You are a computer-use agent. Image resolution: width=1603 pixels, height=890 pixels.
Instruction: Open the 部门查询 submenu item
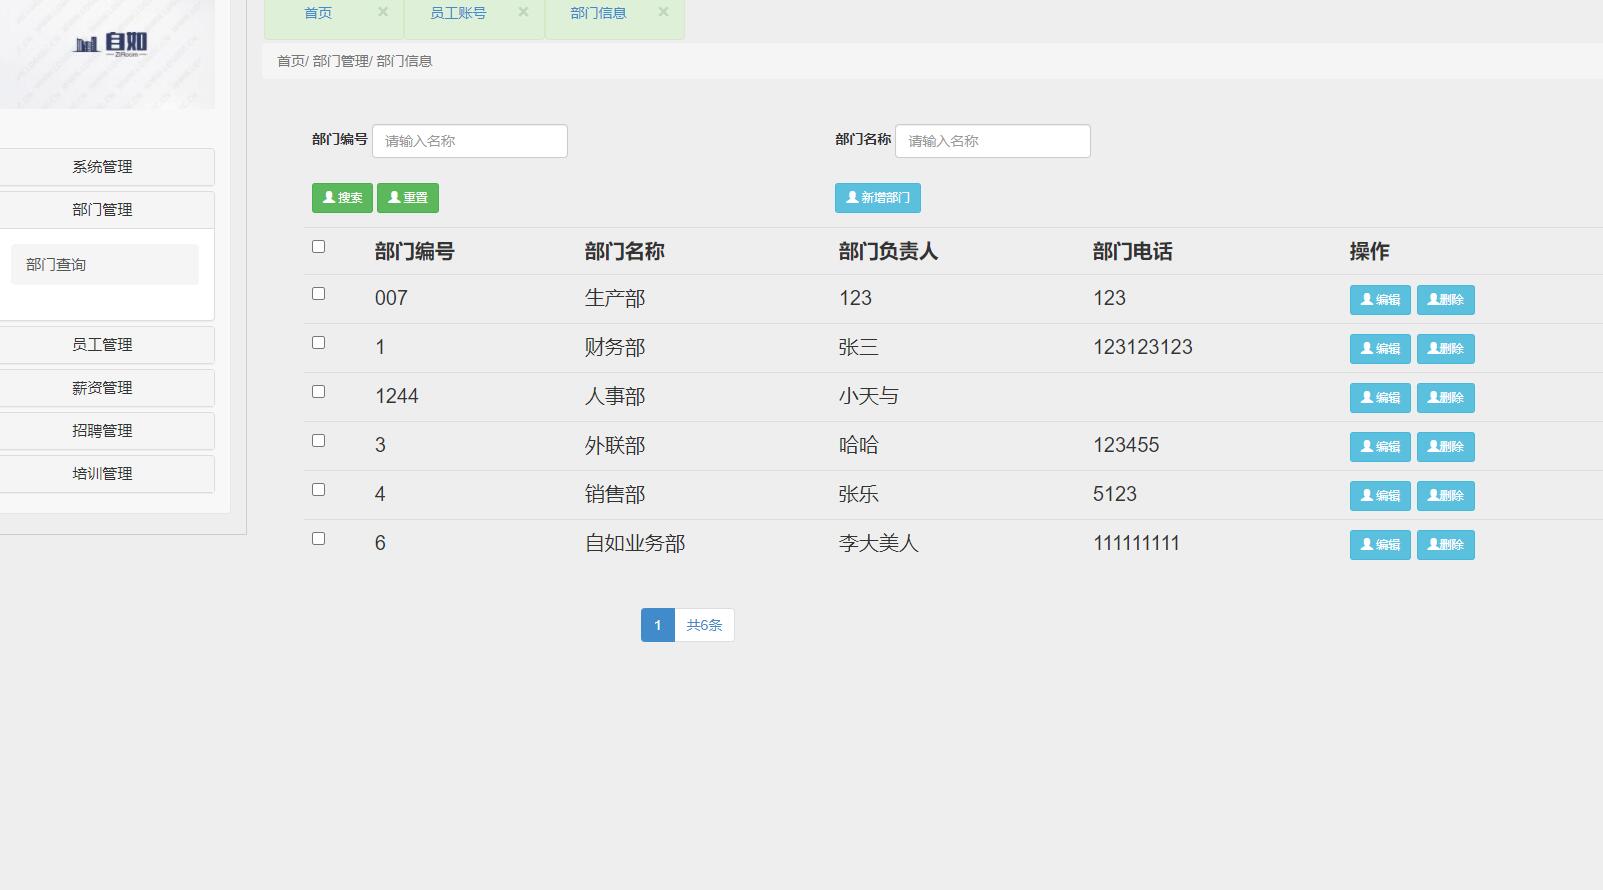(x=105, y=265)
